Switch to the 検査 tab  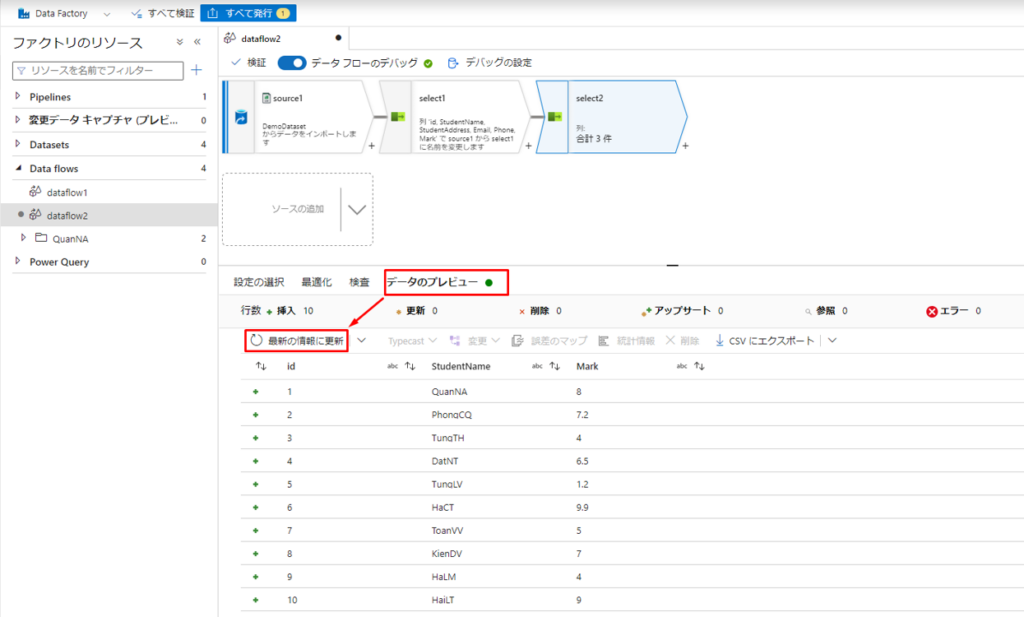pos(359,282)
